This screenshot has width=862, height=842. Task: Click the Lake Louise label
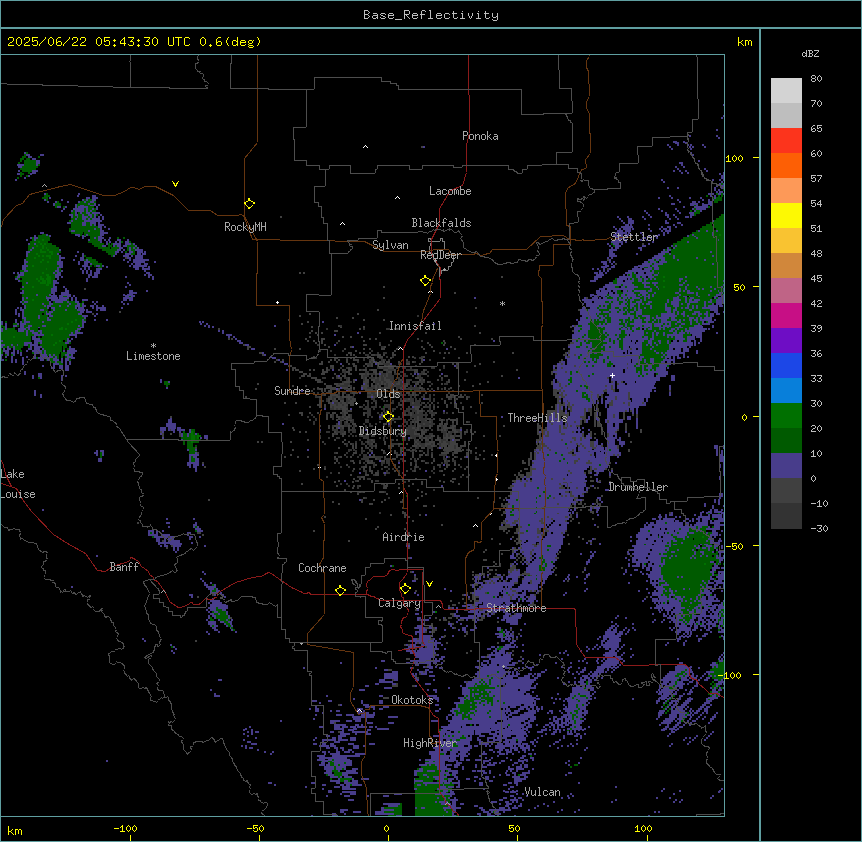click(18, 484)
